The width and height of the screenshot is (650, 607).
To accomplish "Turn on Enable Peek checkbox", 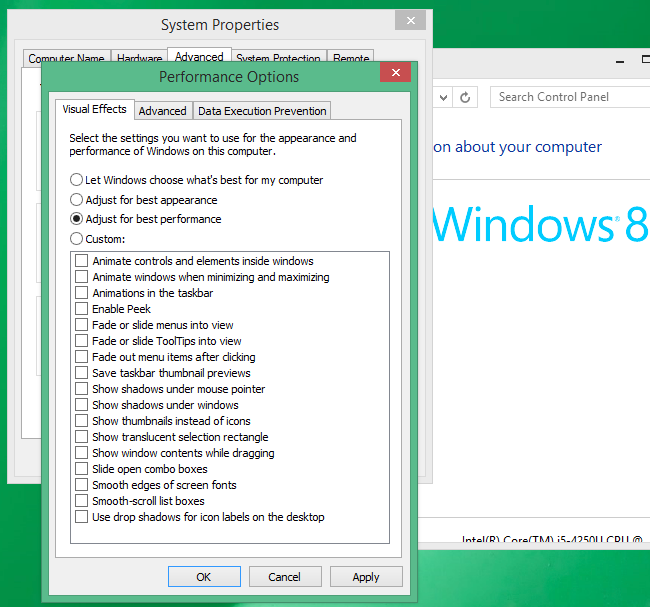I will coord(82,309).
